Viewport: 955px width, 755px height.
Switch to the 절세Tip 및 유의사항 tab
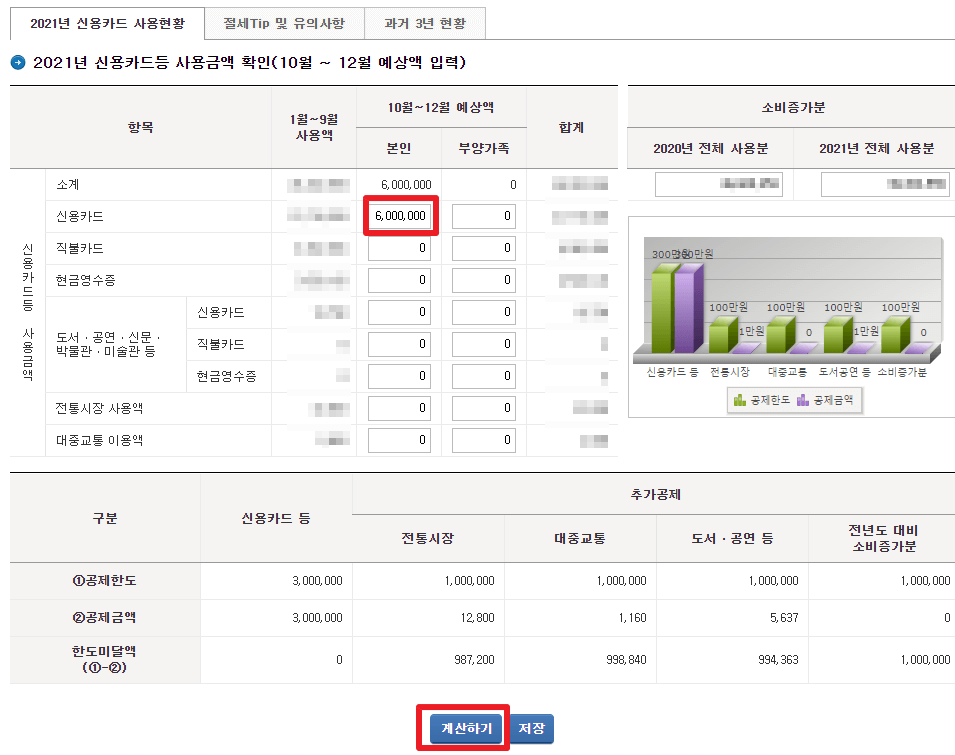[283, 22]
